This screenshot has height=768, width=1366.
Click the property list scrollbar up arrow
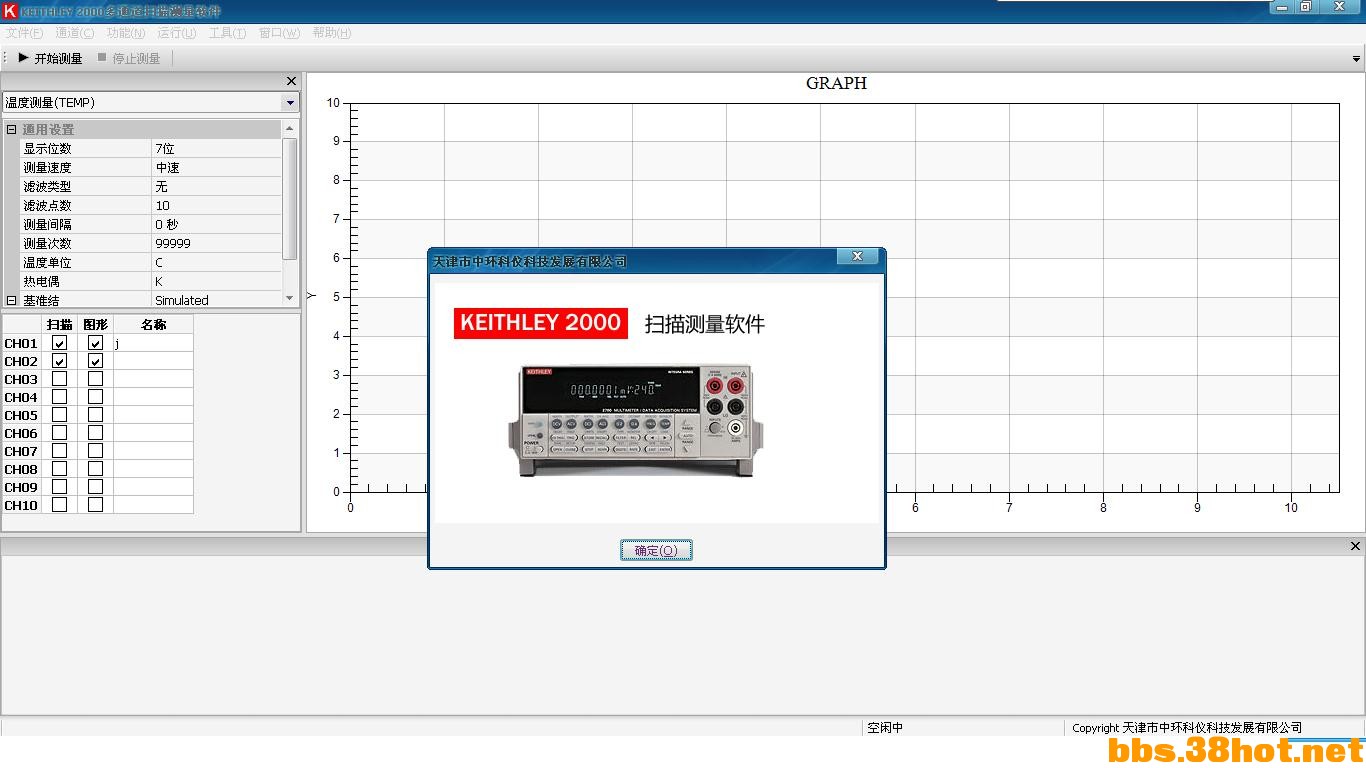click(290, 128)
